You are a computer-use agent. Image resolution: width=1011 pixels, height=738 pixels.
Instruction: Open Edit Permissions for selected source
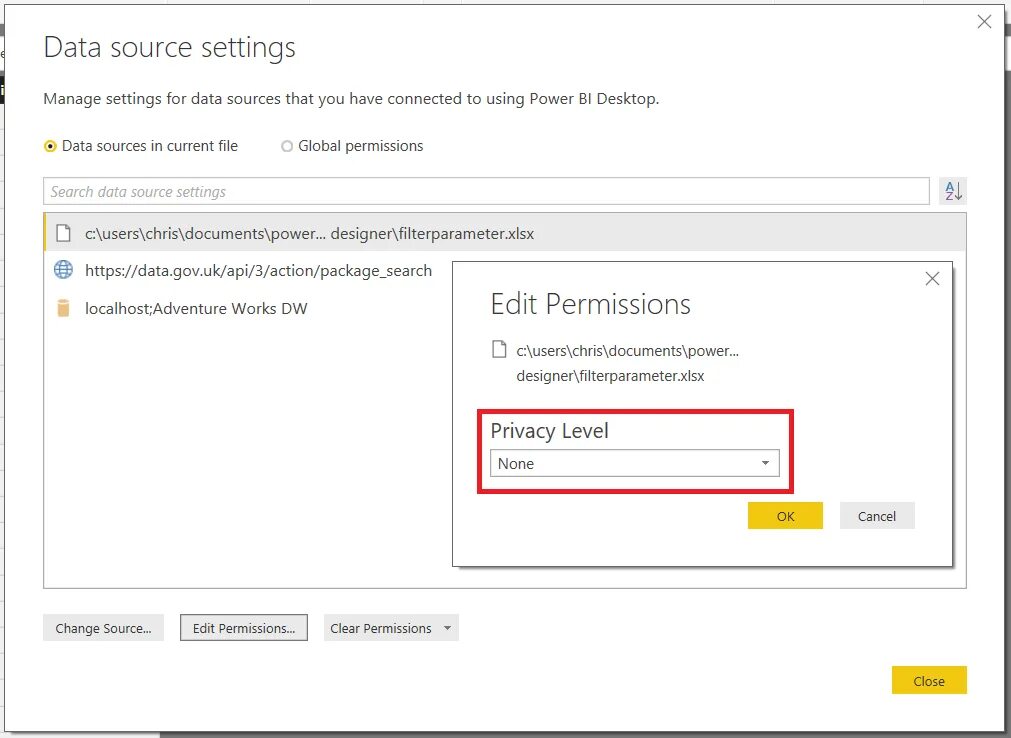pyautogui.click(x=243, y=628)
